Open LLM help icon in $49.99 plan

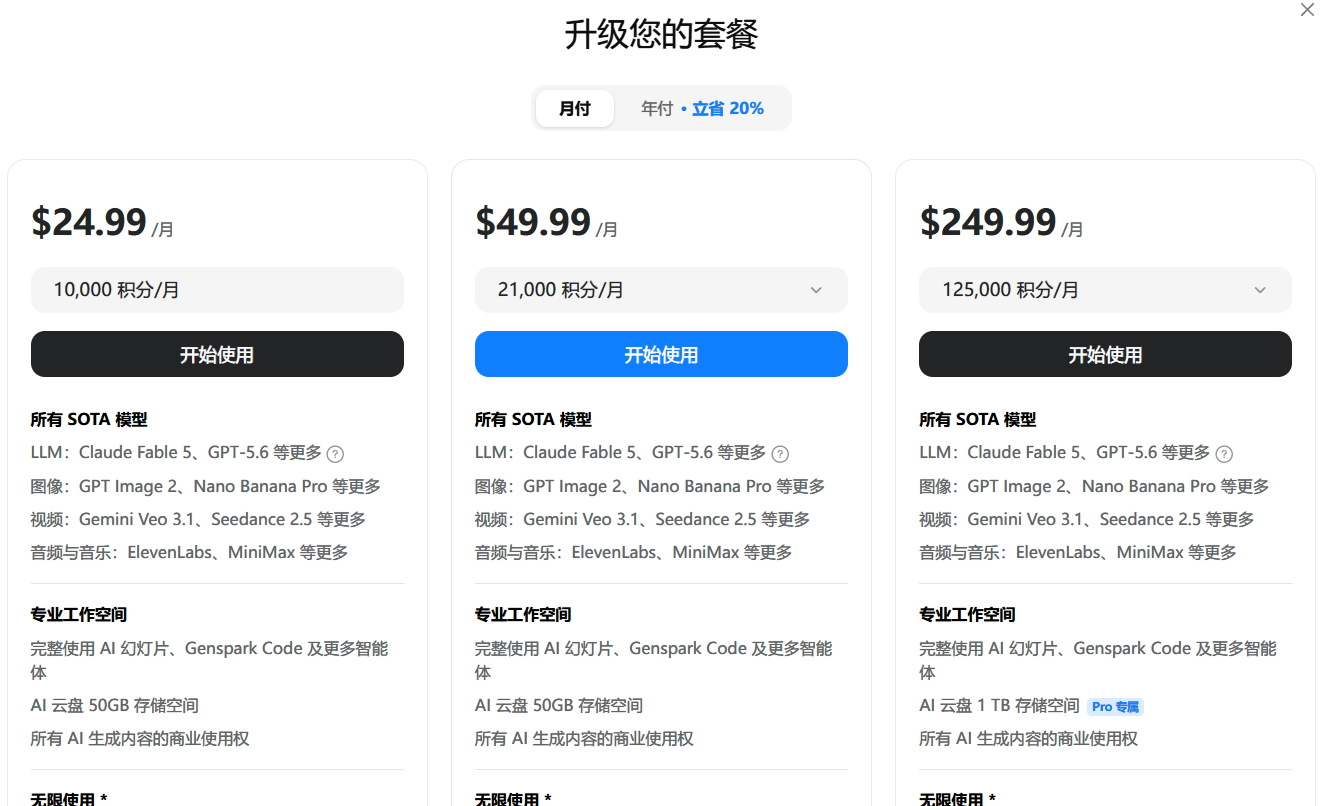pyautogui.click(x=780, y=454)
